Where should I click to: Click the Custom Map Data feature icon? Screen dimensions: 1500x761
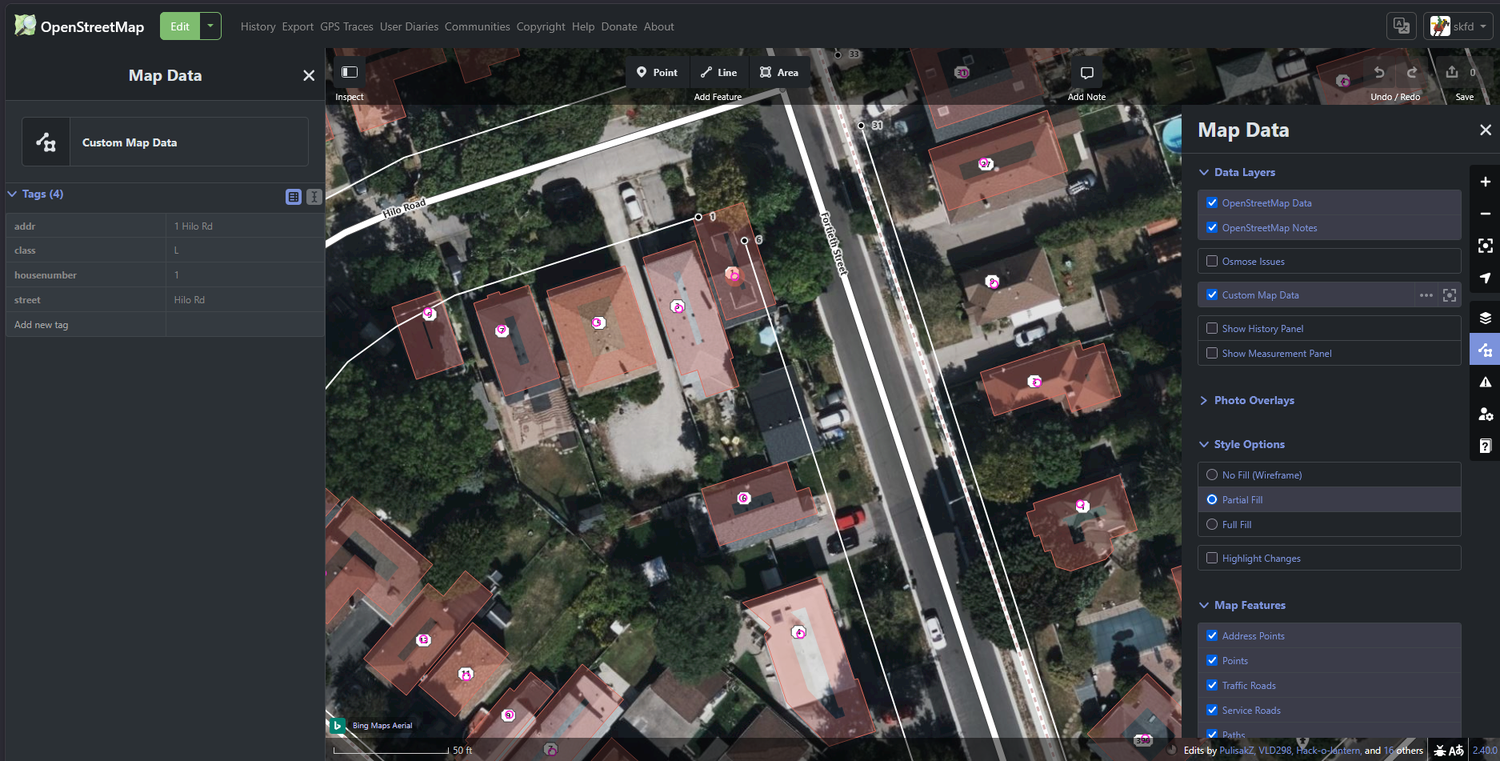point(46,142)
